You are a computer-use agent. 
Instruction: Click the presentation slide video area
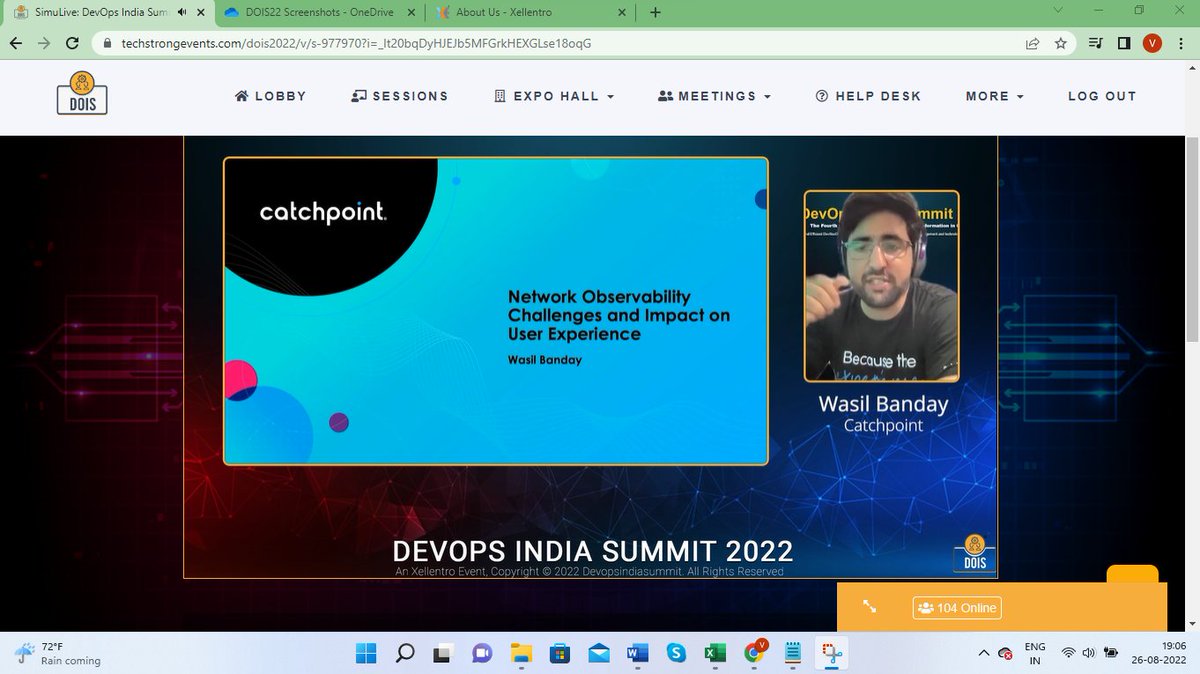[495, 311]
